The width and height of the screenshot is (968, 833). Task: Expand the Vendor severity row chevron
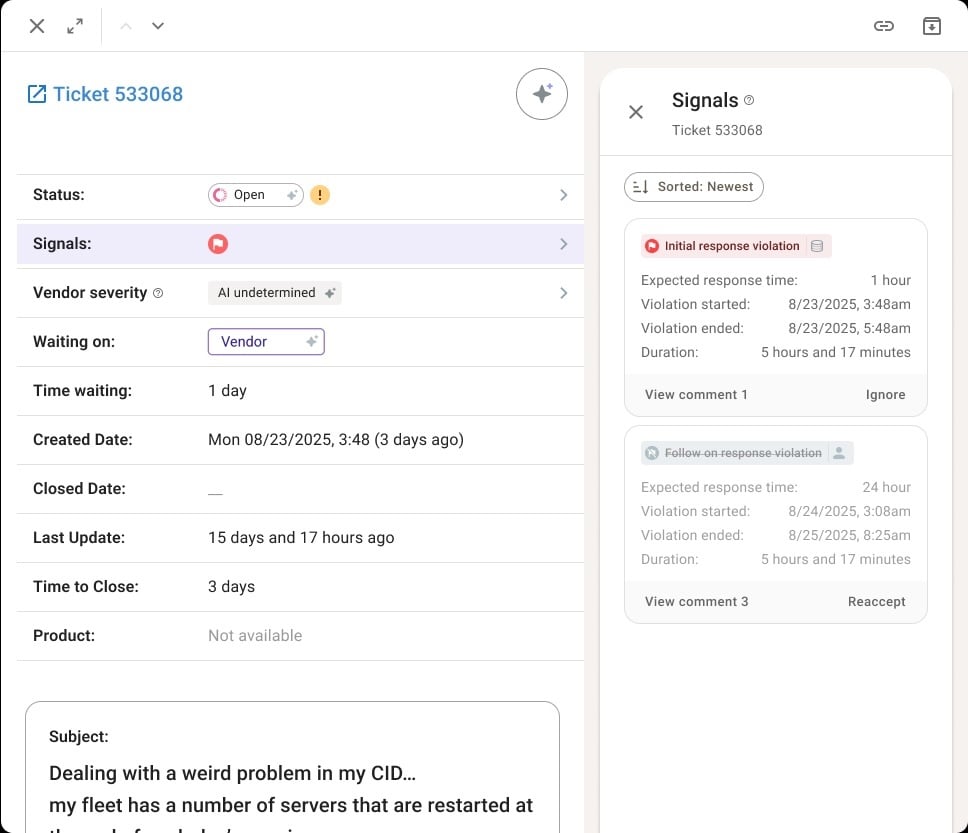pos(563,293)
